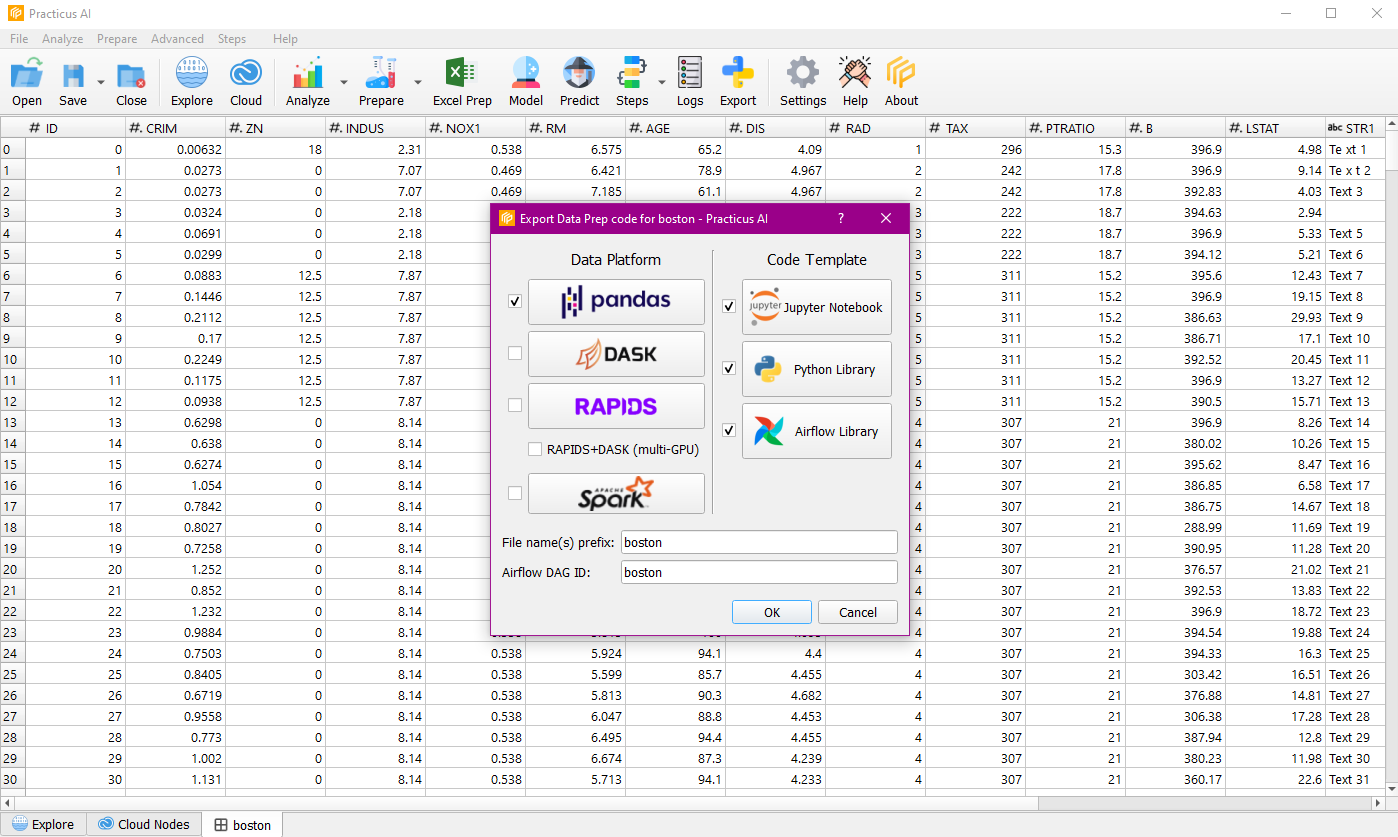Tick RAPIDS+DASK (multi-GPU) checkbox

click(x=535, y=449)
